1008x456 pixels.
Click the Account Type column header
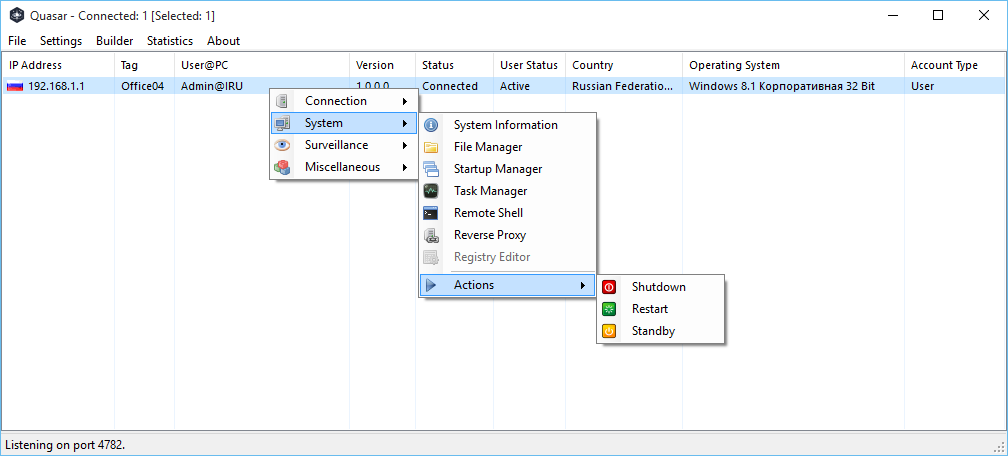(x=944, y=65)
